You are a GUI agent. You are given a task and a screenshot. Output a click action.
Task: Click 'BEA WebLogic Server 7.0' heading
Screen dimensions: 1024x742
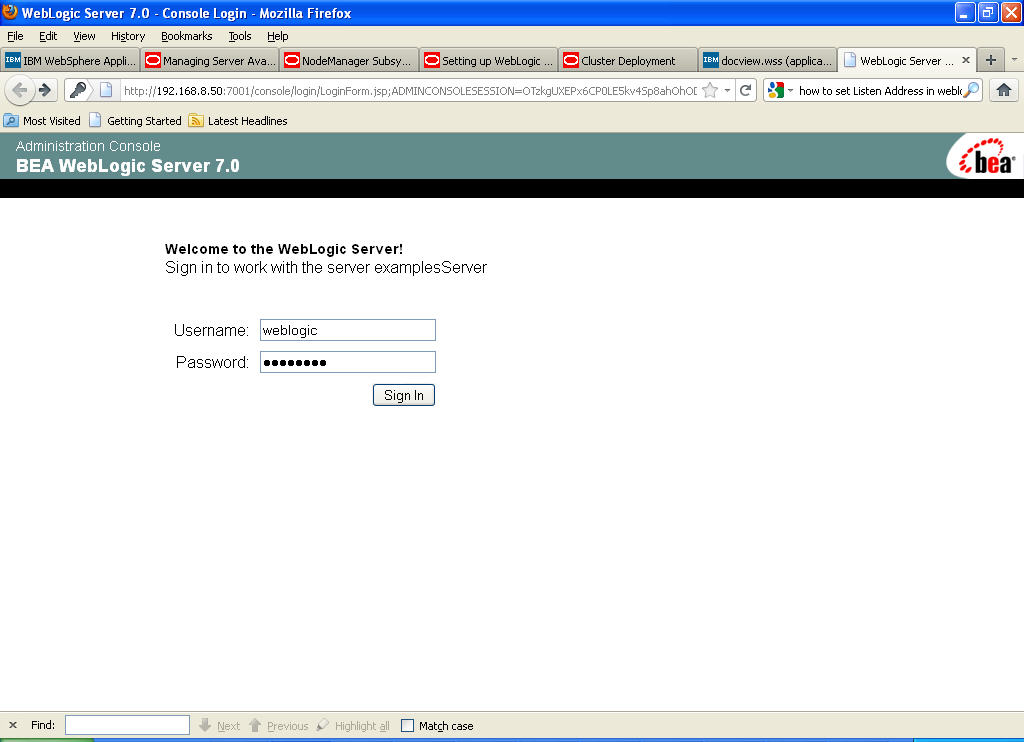pyautogui.click(x=128, y=166)
